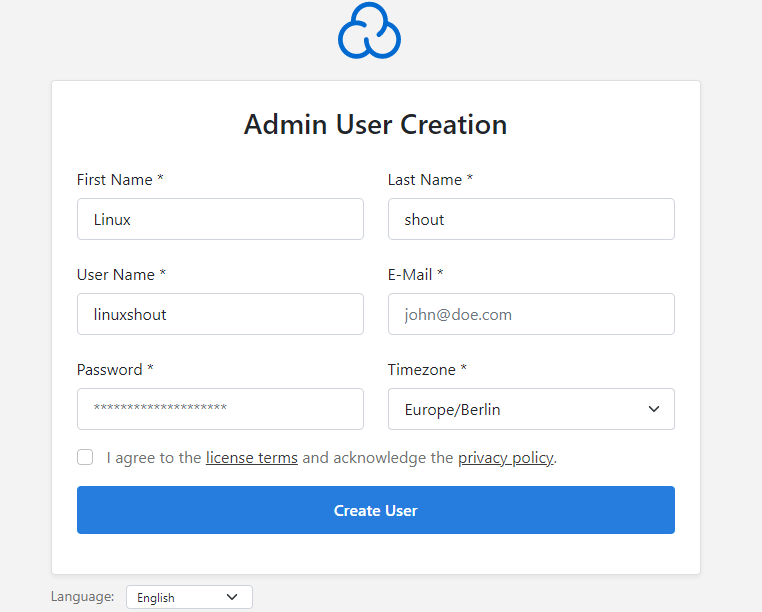Click the English language selector

tap(189, 597)
